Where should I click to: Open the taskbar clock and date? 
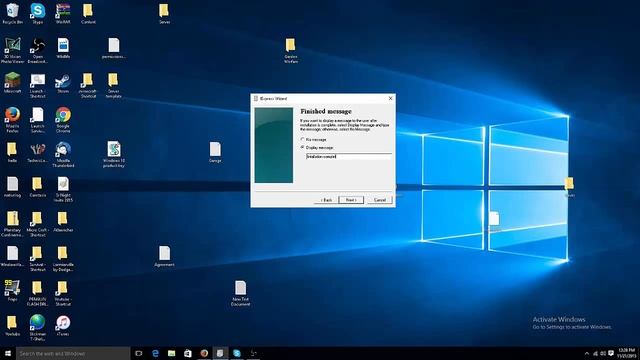click(x=627, y=353)
